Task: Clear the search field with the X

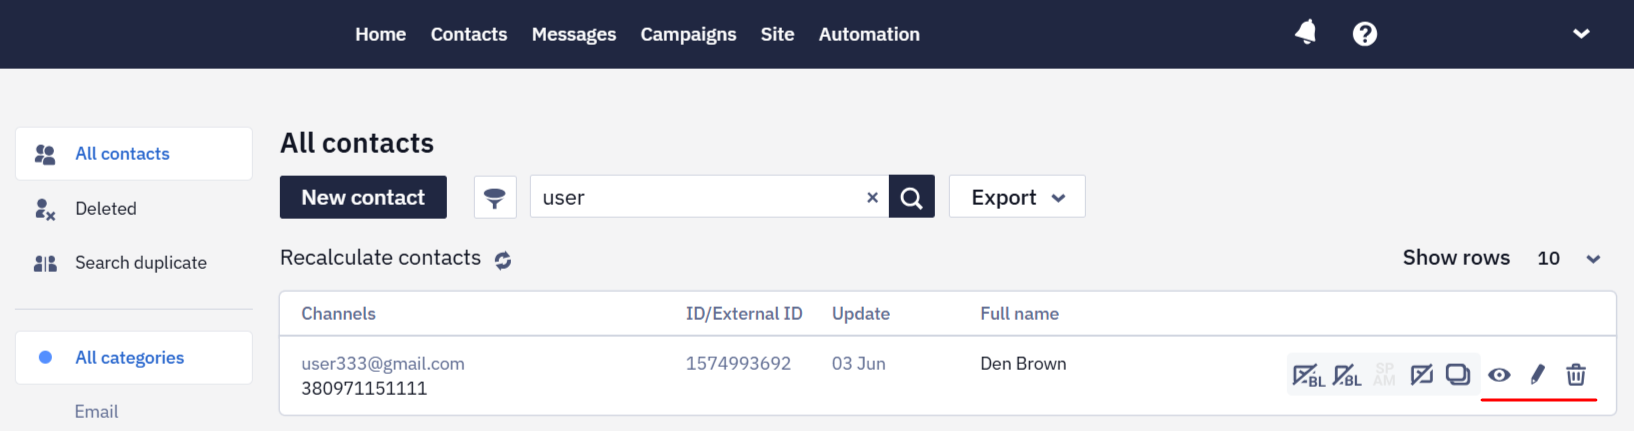Action: 872,198
